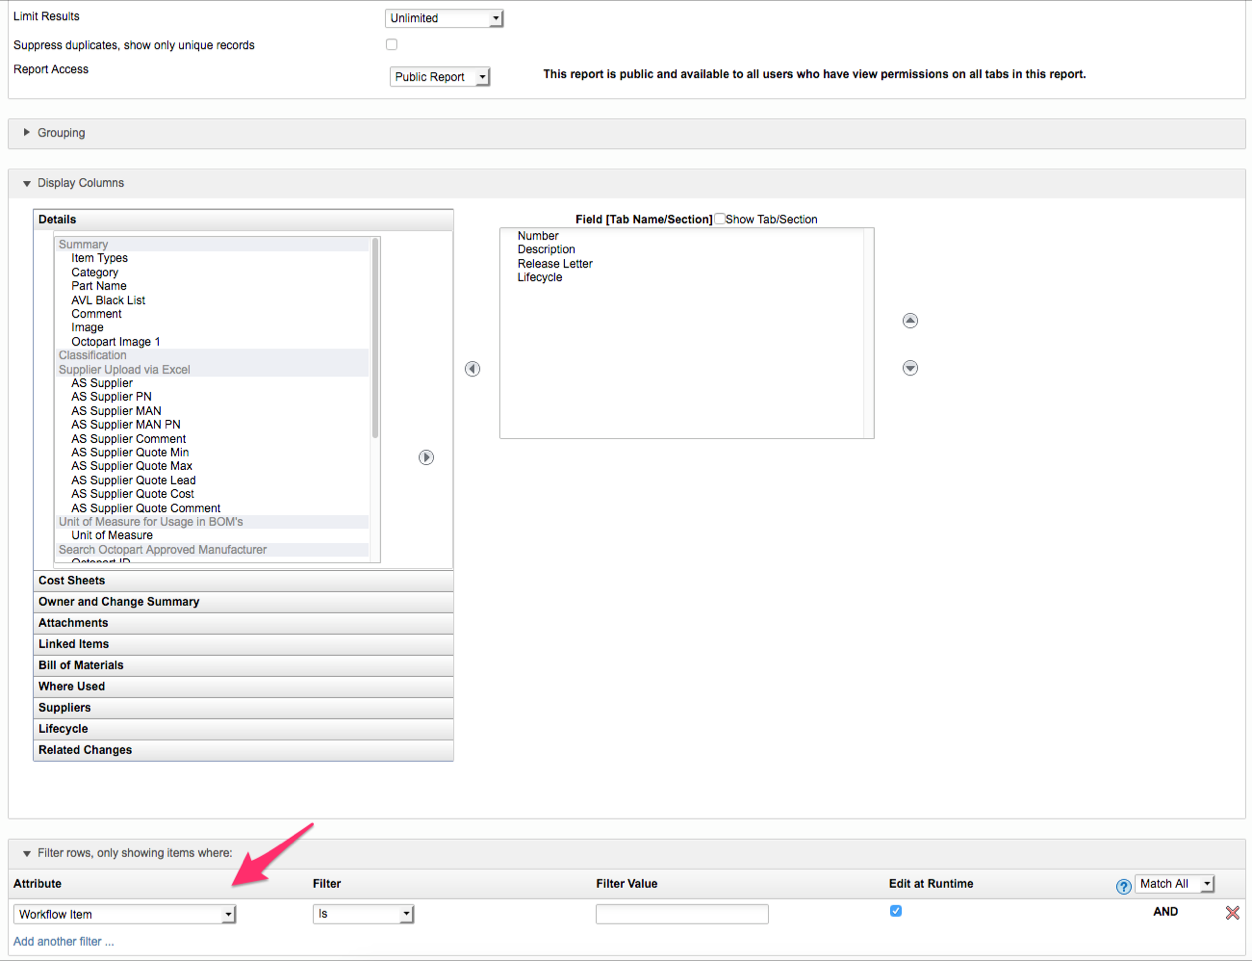This screenshot has width=1252, height=961.
Task: Open the filter operator 'Is' dropdown
Action: pyautogui.click(x=363, y=913)
